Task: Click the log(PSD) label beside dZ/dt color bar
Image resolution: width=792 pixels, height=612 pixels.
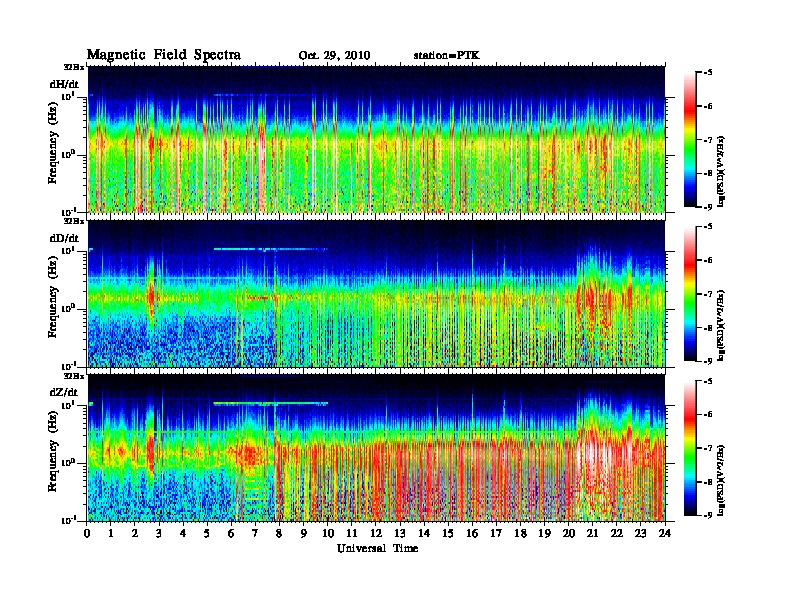Action: click(722, 480)
